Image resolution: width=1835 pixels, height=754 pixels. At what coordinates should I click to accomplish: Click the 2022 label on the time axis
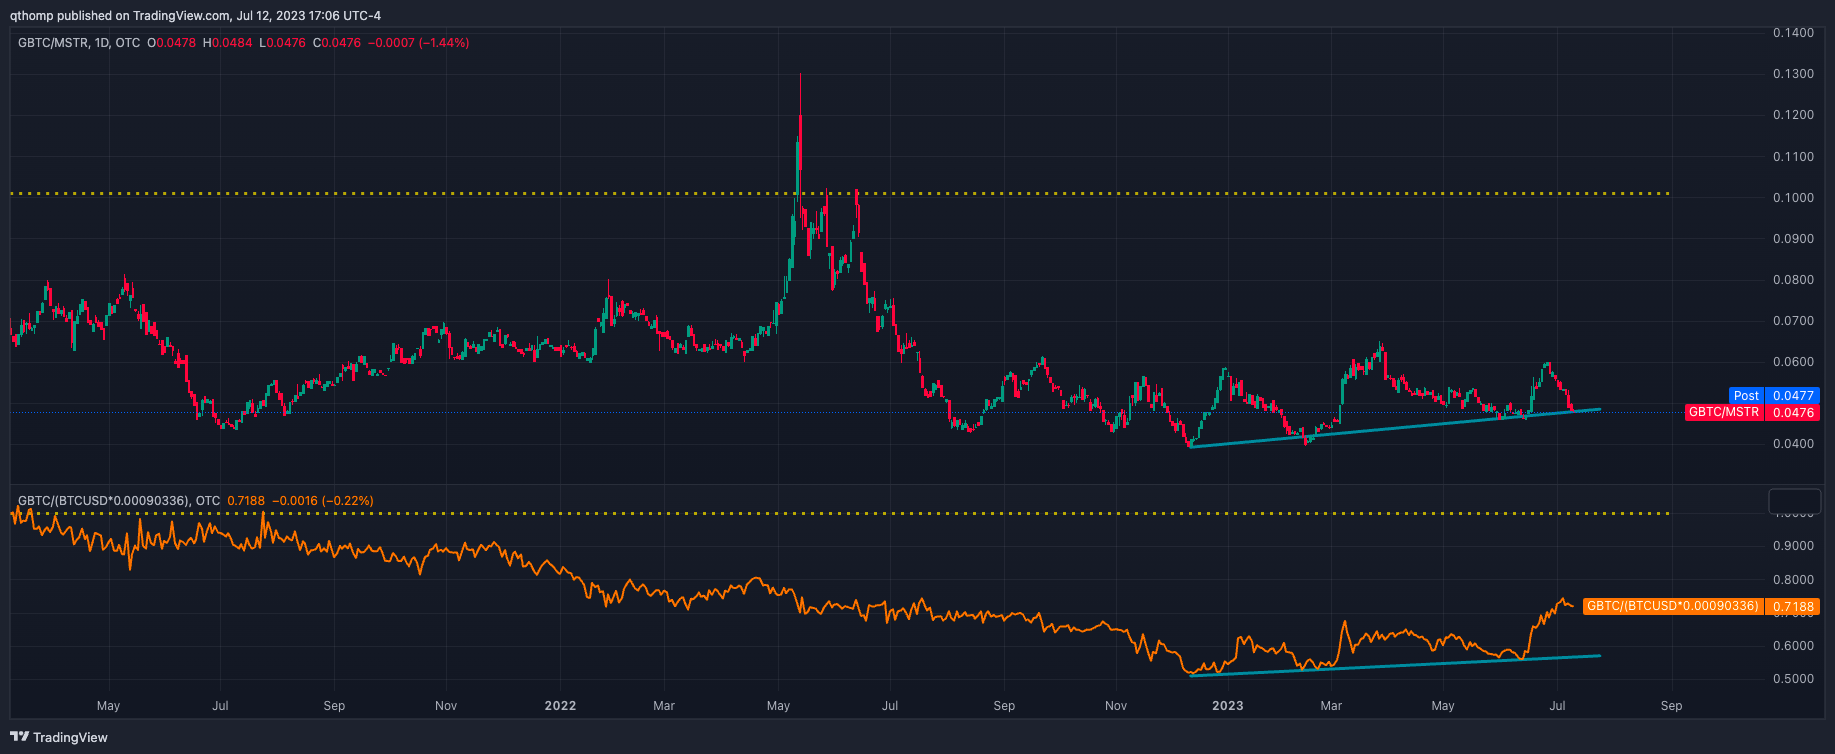click(560, 706)
